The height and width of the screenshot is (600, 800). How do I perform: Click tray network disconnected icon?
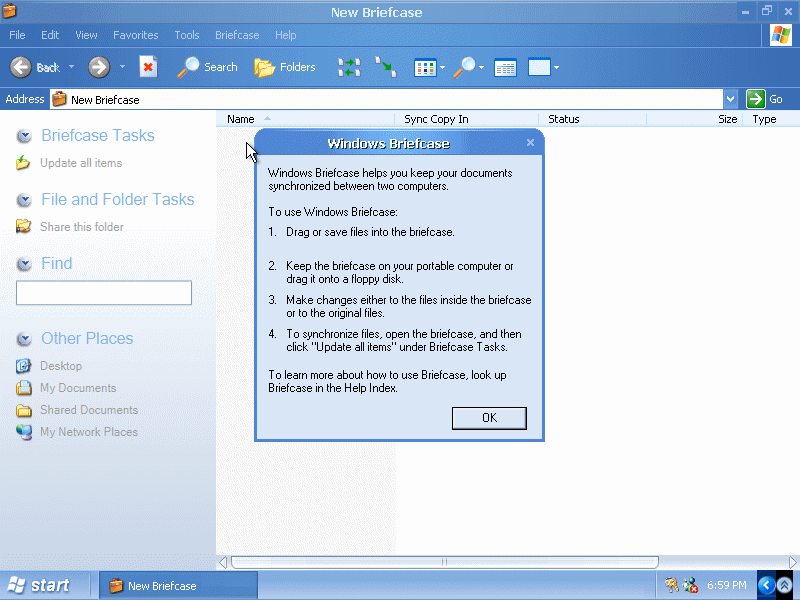click(690, 585)
